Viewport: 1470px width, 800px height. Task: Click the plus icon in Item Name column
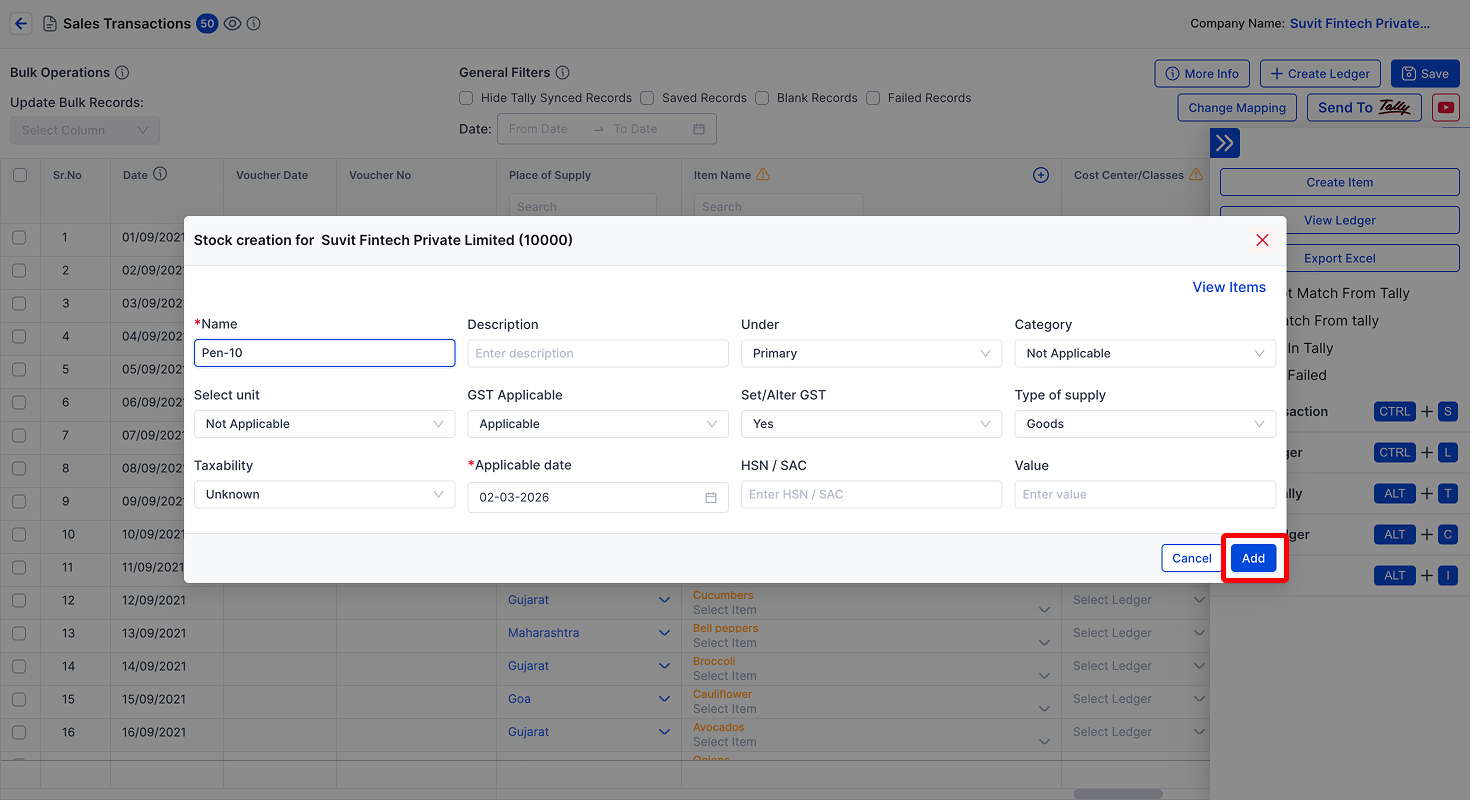[x=1041, y=175]
